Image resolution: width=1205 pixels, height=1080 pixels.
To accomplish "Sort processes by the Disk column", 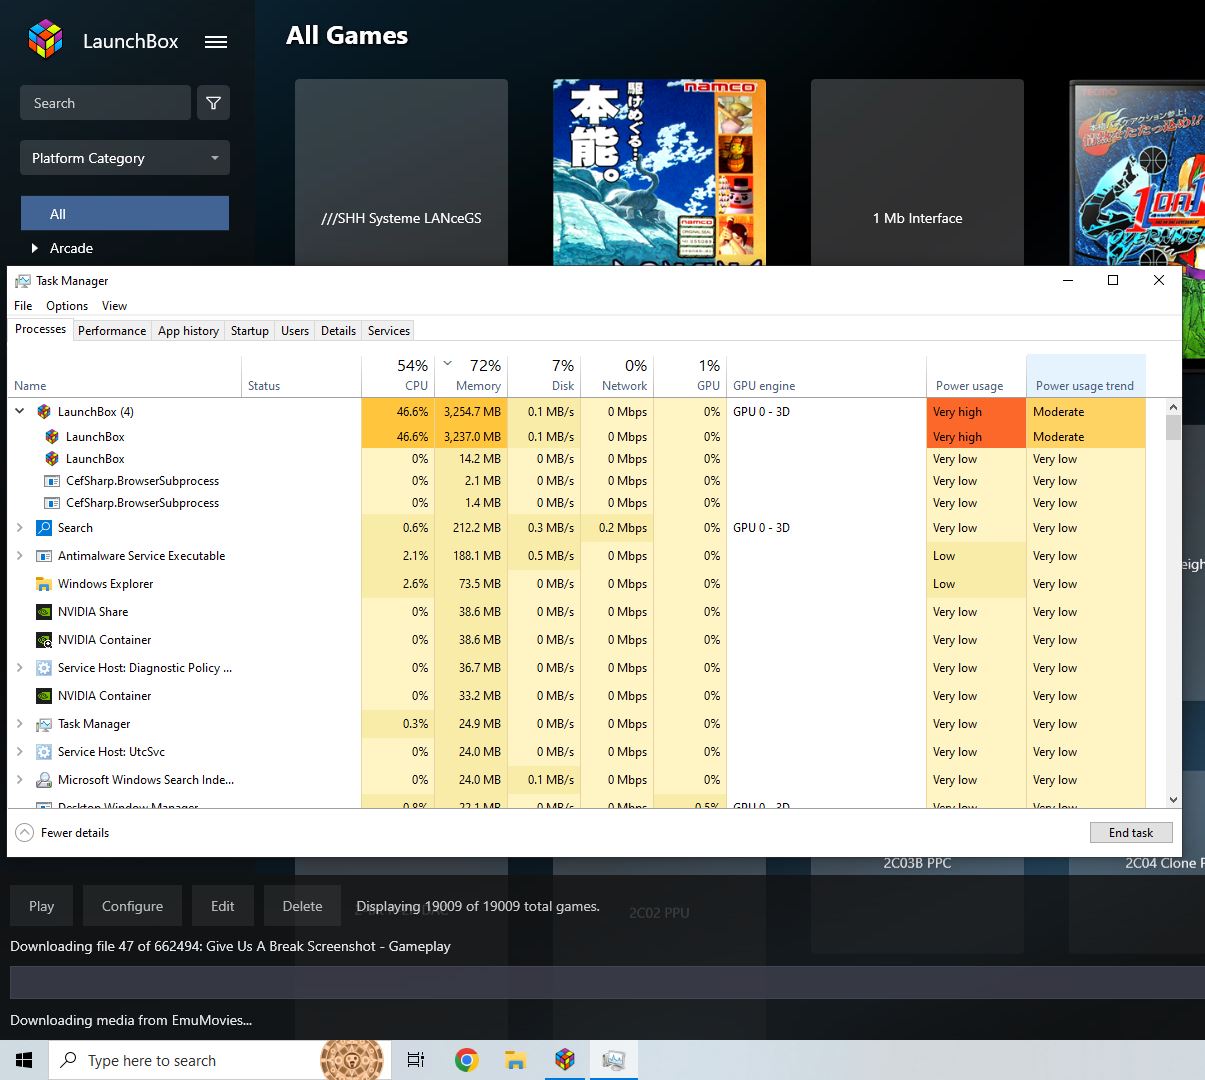I will pyautogui.click(x=544, y=376).
